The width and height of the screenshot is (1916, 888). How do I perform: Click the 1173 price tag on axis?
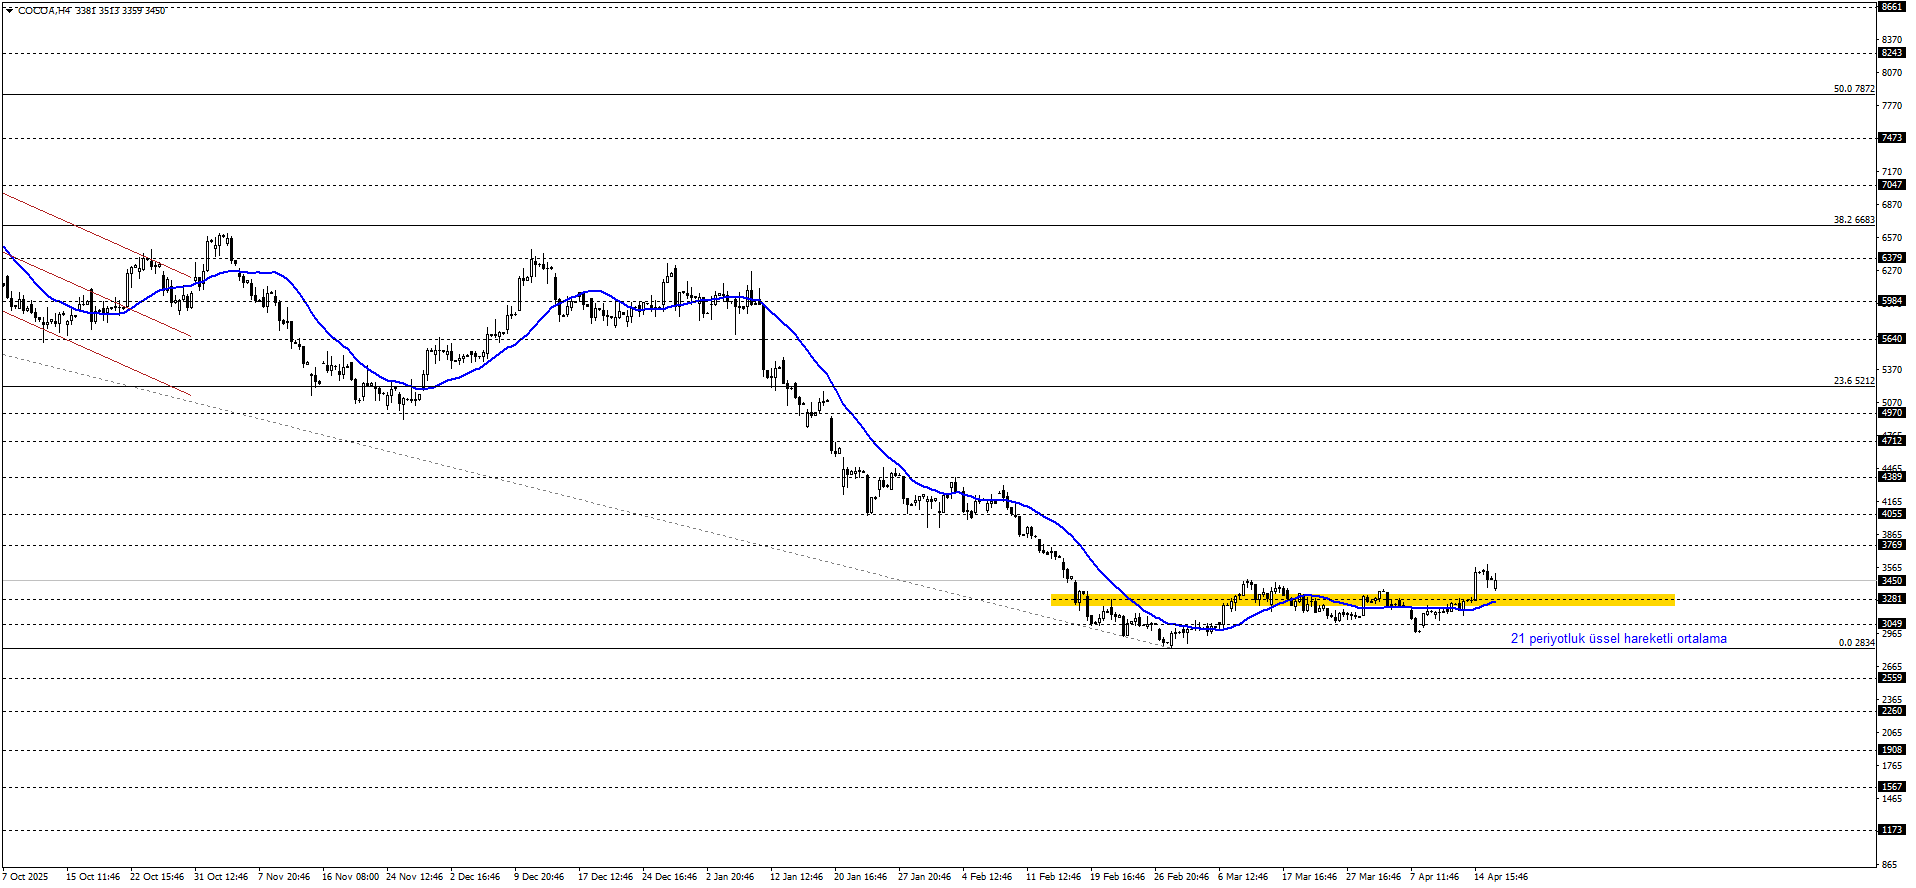tap(1891, 830)
